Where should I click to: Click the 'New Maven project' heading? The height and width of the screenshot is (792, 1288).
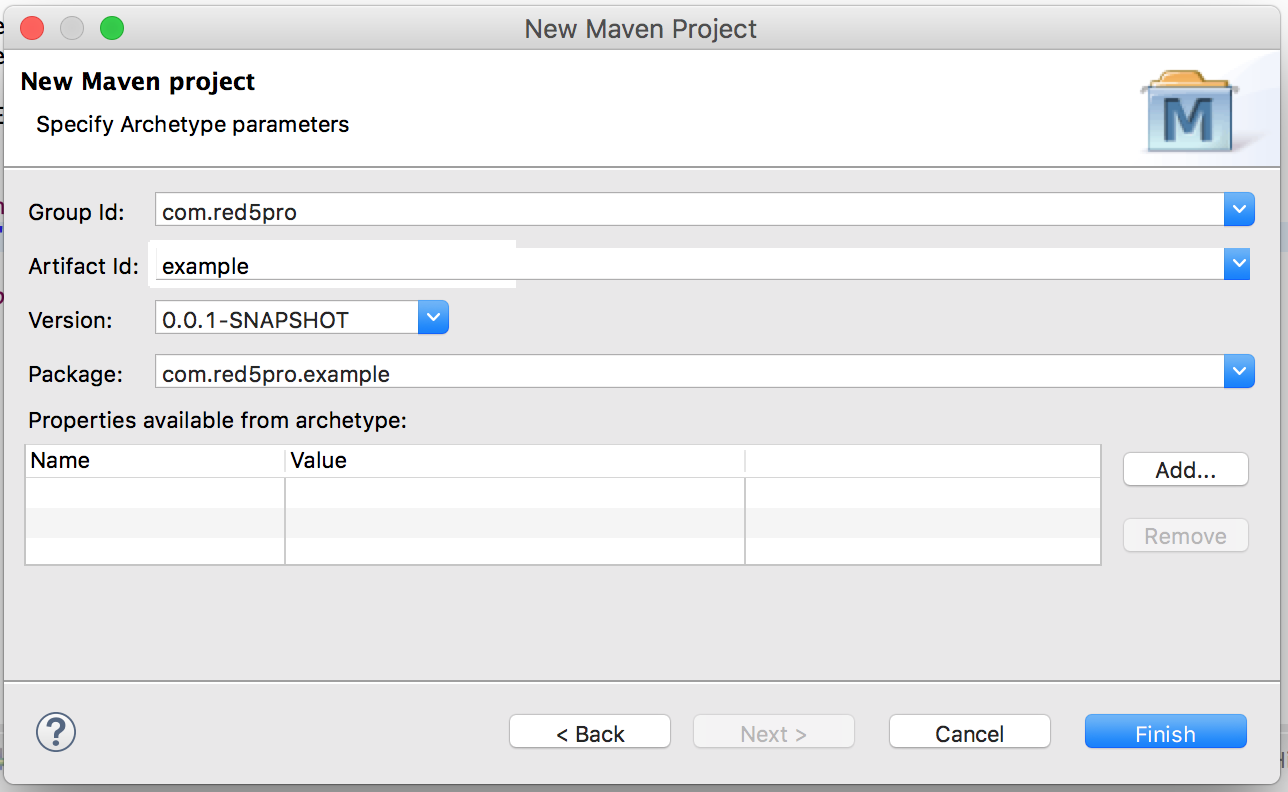point(138,81)
